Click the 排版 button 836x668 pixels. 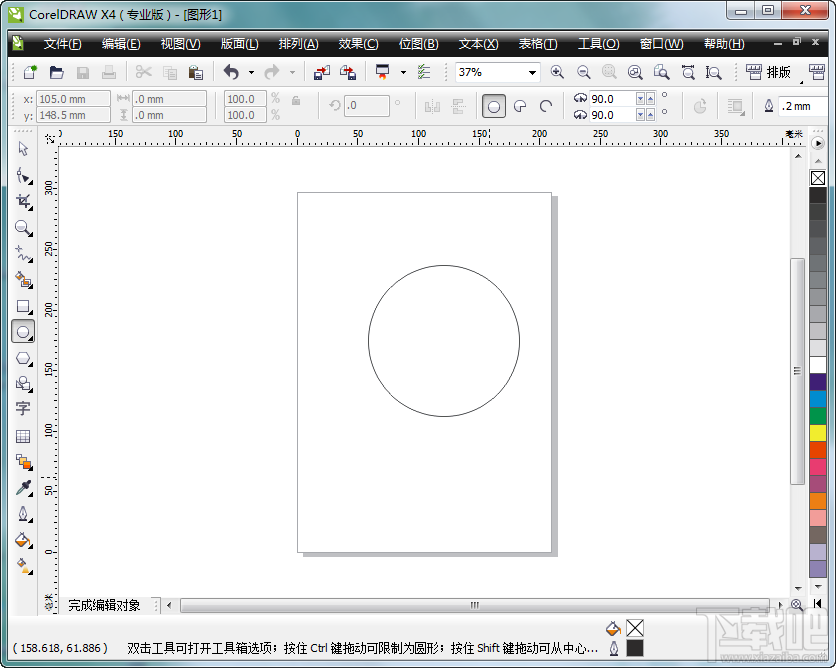[x=768, y=72]
